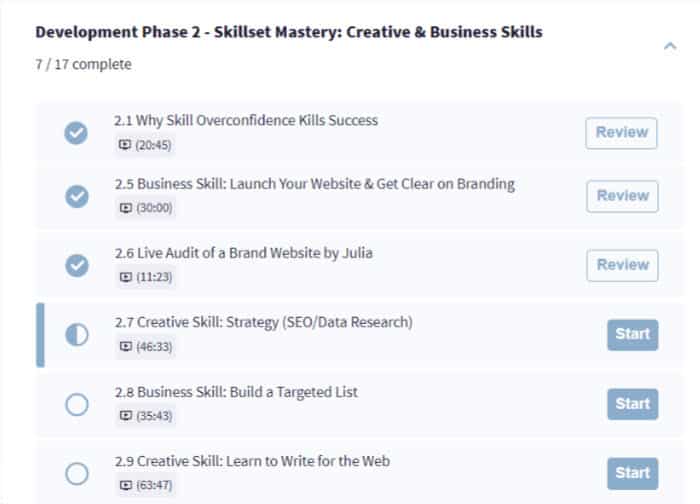Toggle half-complete circle for lesson 2.7

click(76, 334)
